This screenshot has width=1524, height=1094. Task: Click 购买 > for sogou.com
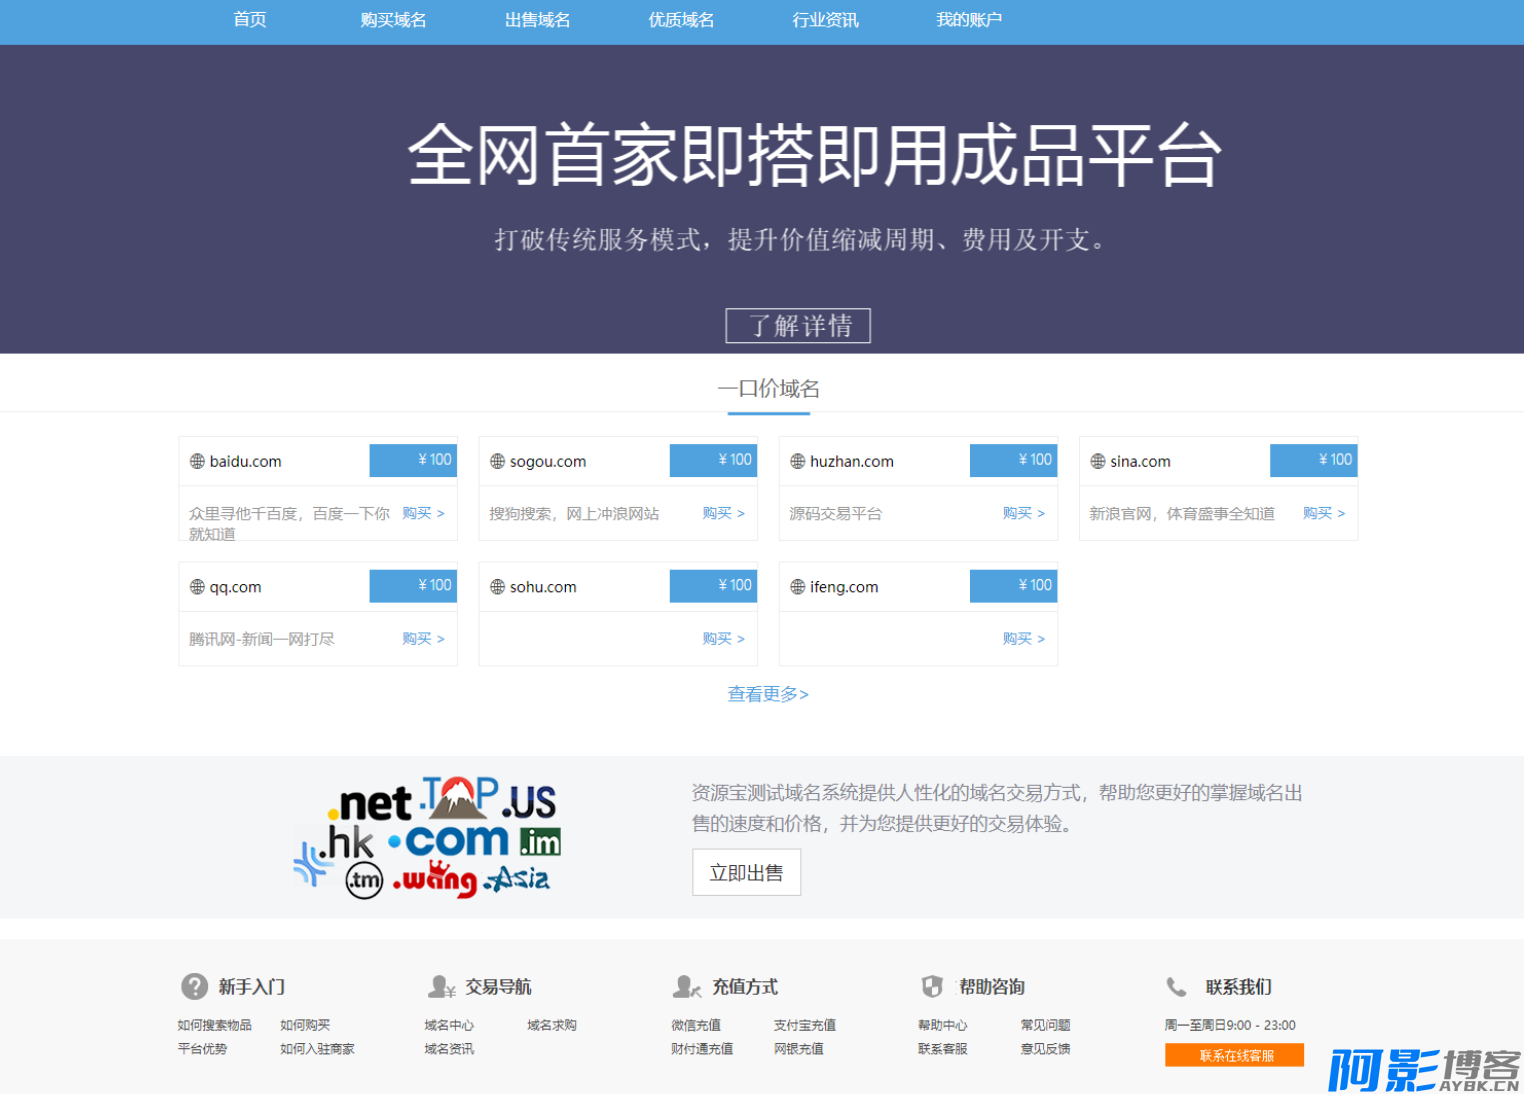click(x=724, y=513)
